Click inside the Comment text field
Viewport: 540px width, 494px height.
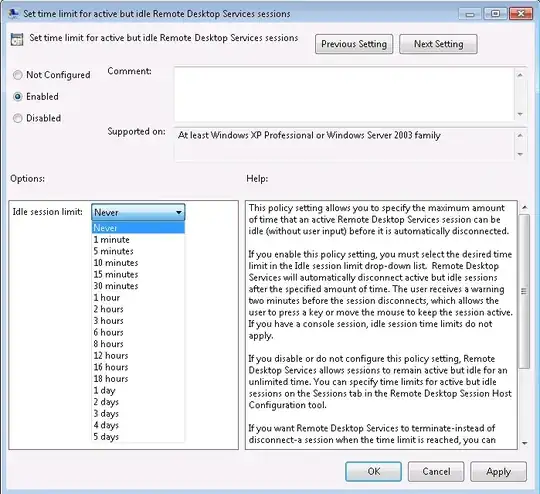coord(344,94)
